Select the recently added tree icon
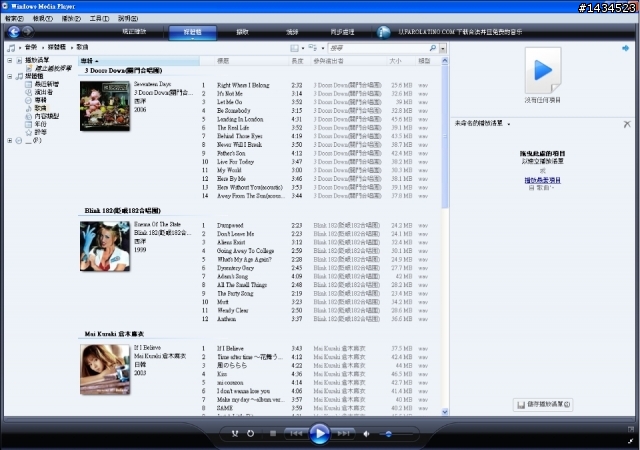Viewport: 640px width, 450px height. pos(29,84)
